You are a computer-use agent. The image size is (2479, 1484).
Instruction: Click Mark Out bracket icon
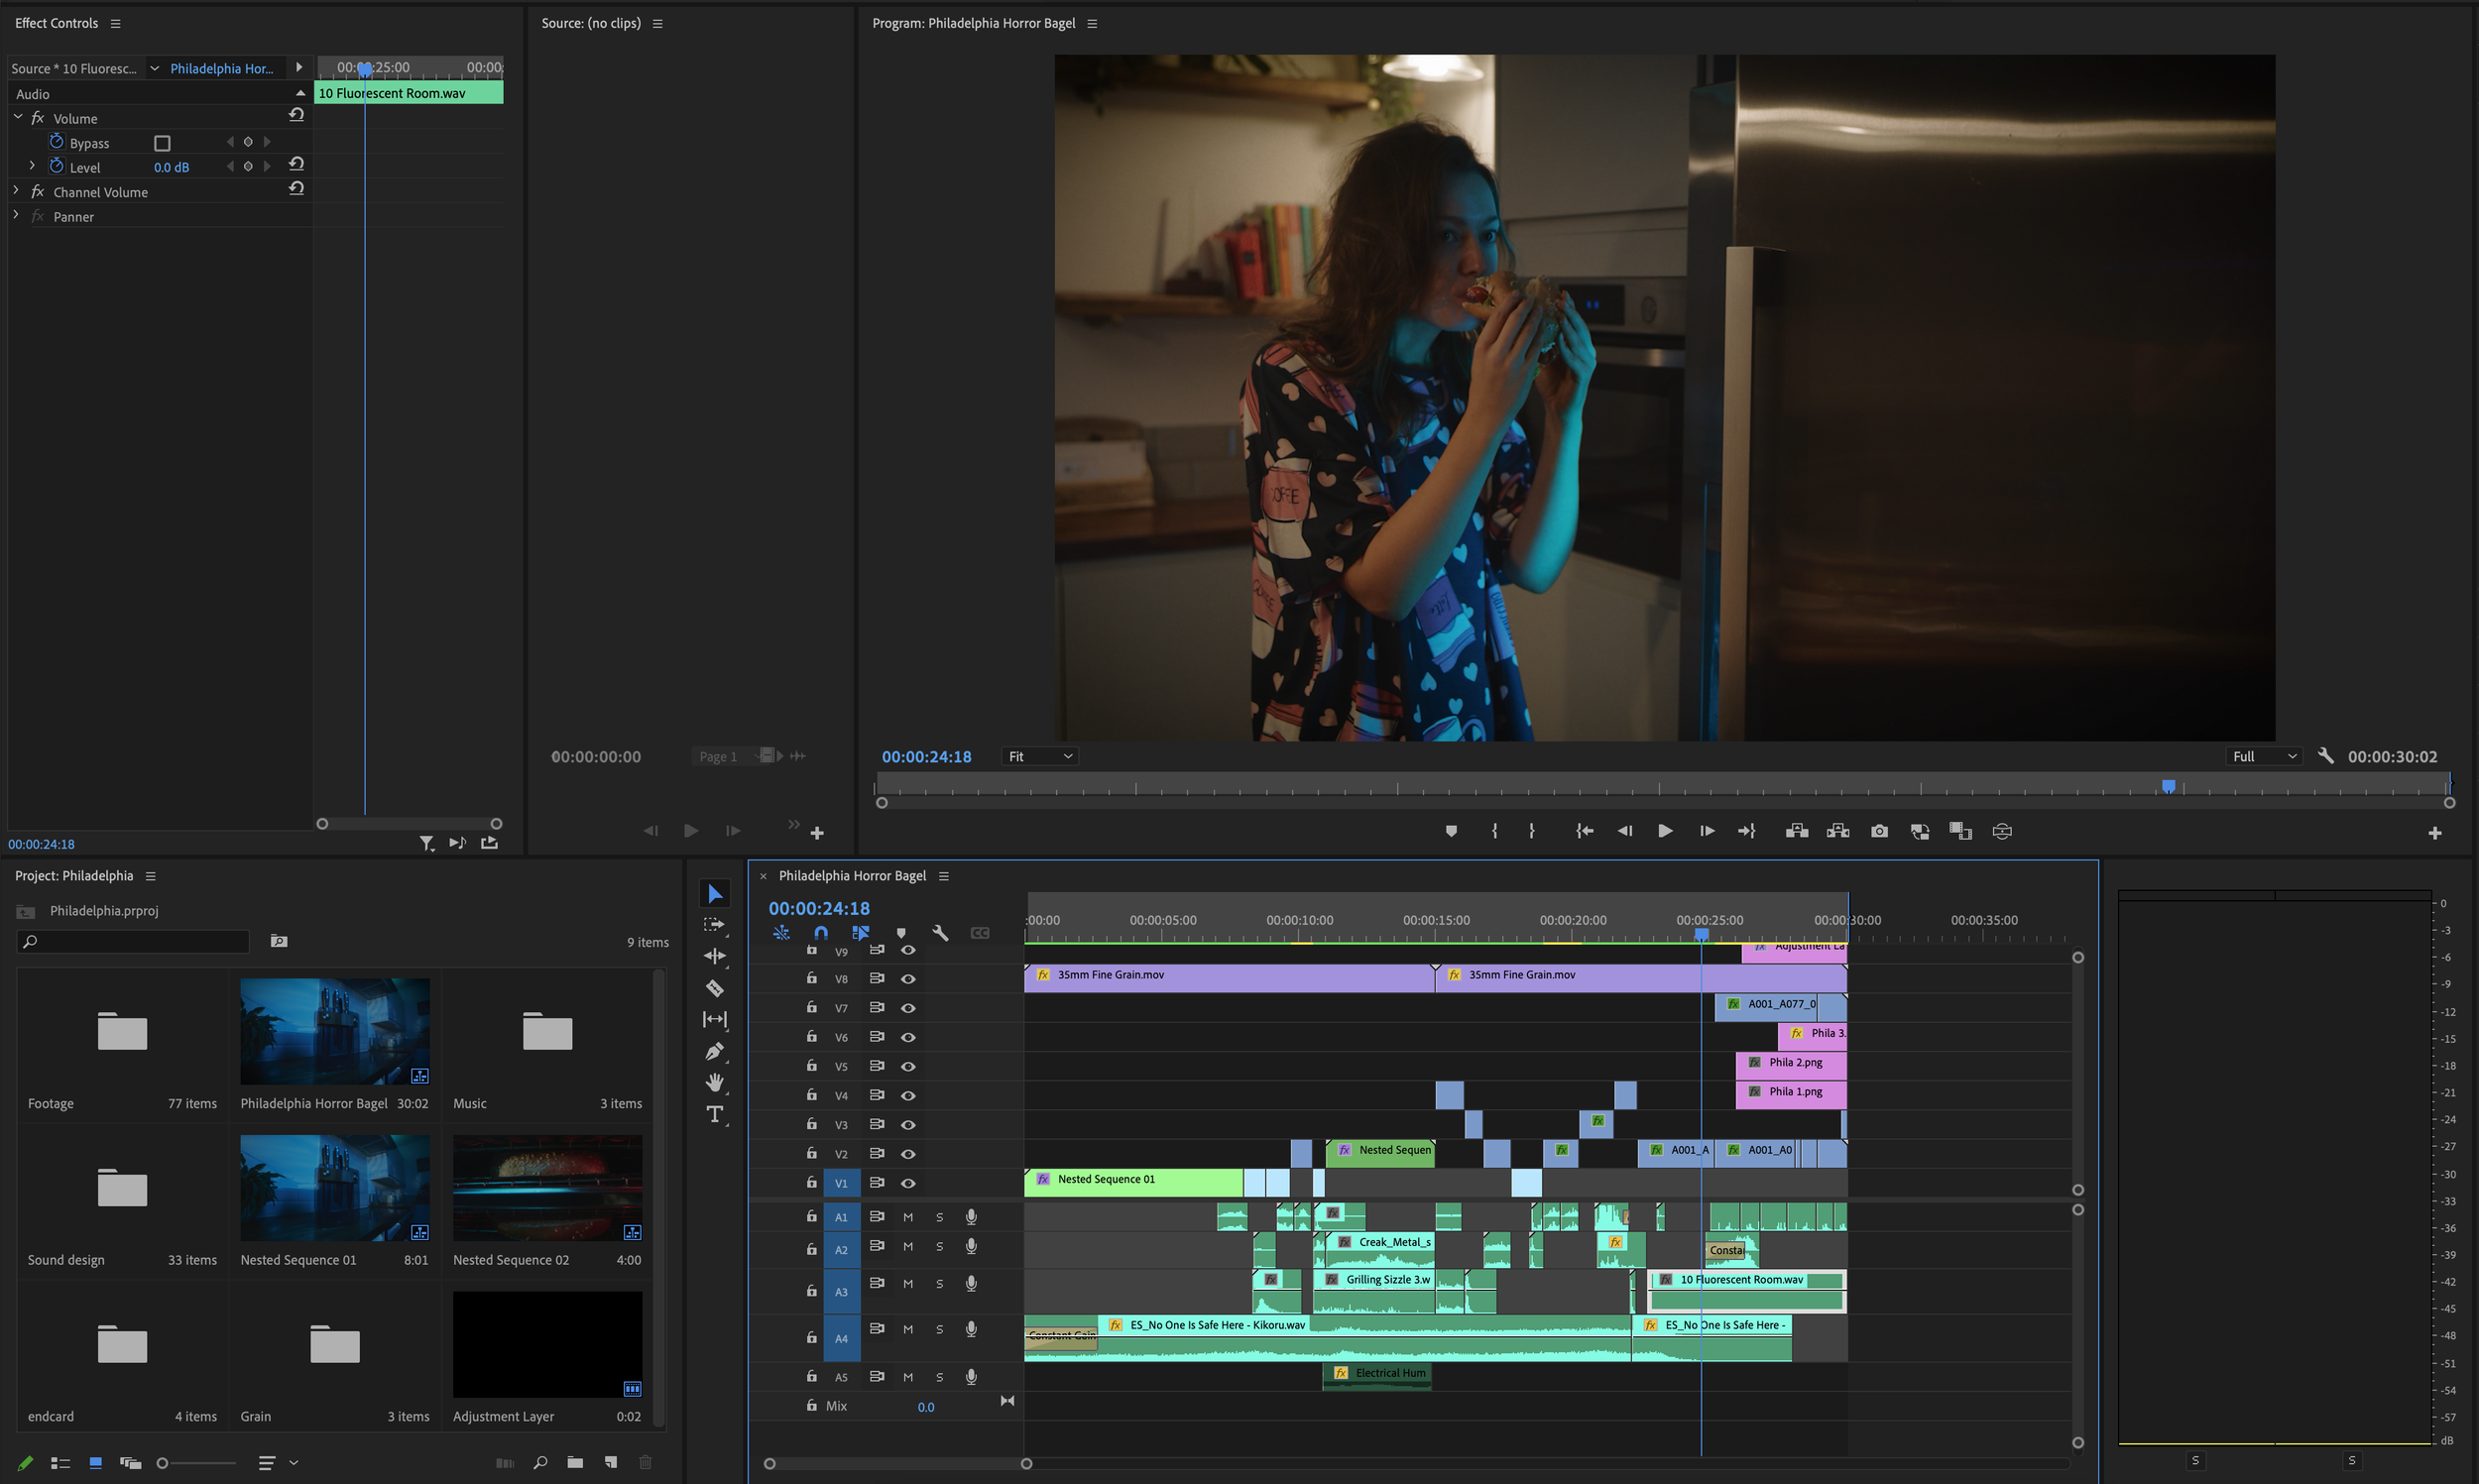1532,831
